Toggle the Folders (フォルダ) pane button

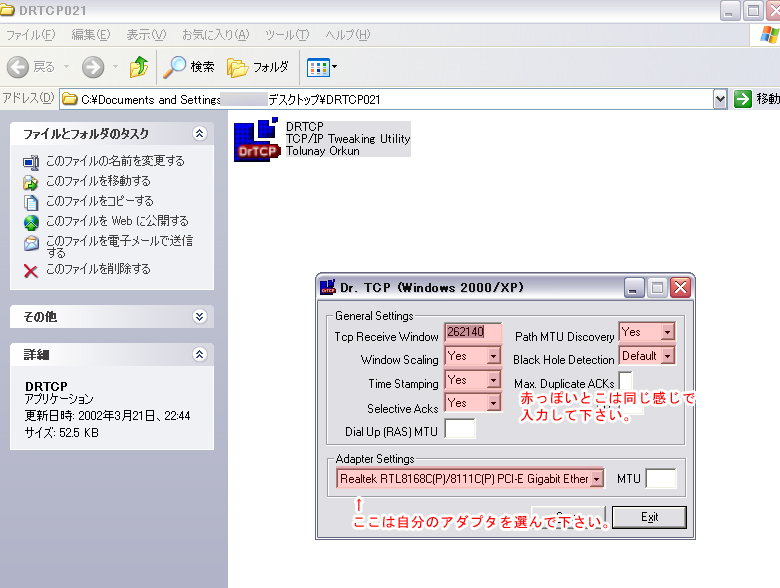click(258, 67)
